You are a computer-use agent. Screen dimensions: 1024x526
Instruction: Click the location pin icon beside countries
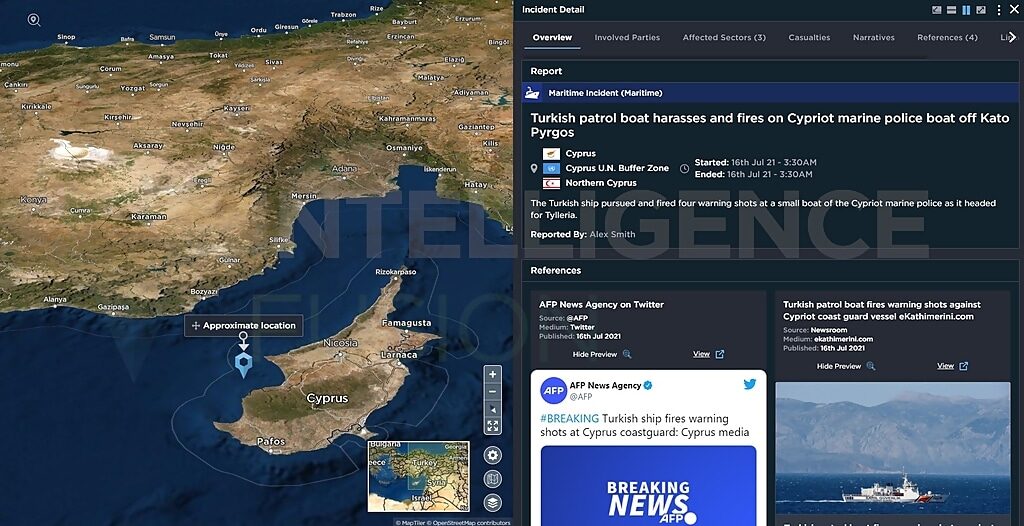tap(534, 169)
